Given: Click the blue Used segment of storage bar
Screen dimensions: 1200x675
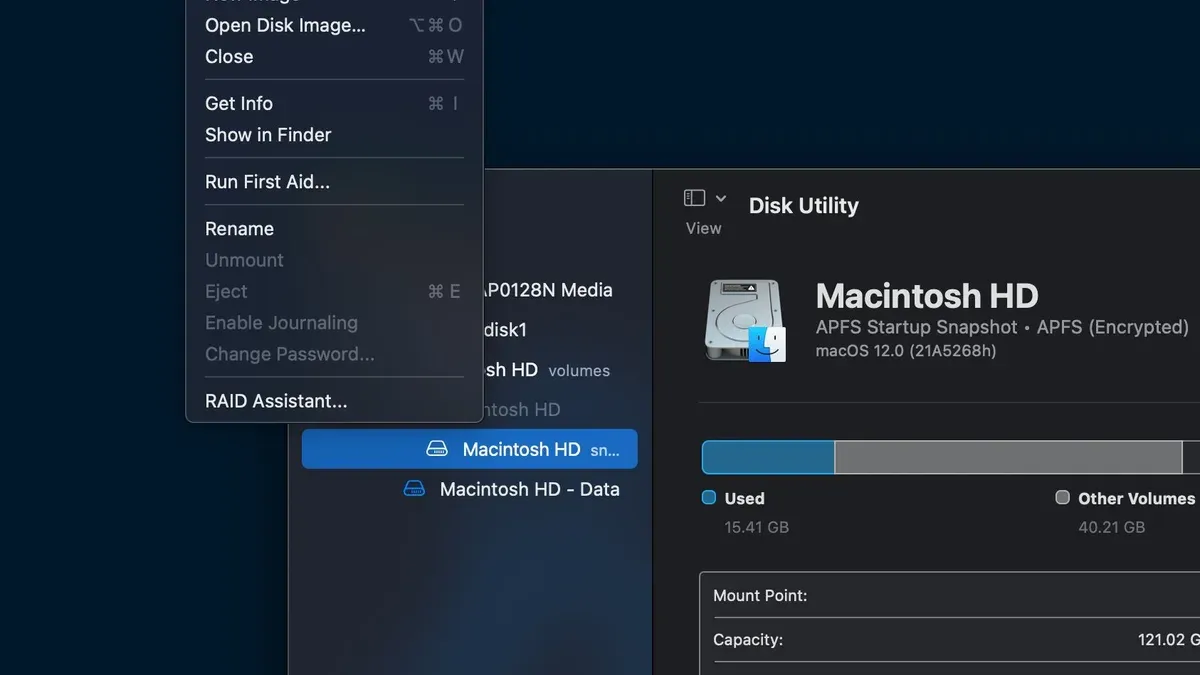Looking at the screenshot, I should point(768,457).
